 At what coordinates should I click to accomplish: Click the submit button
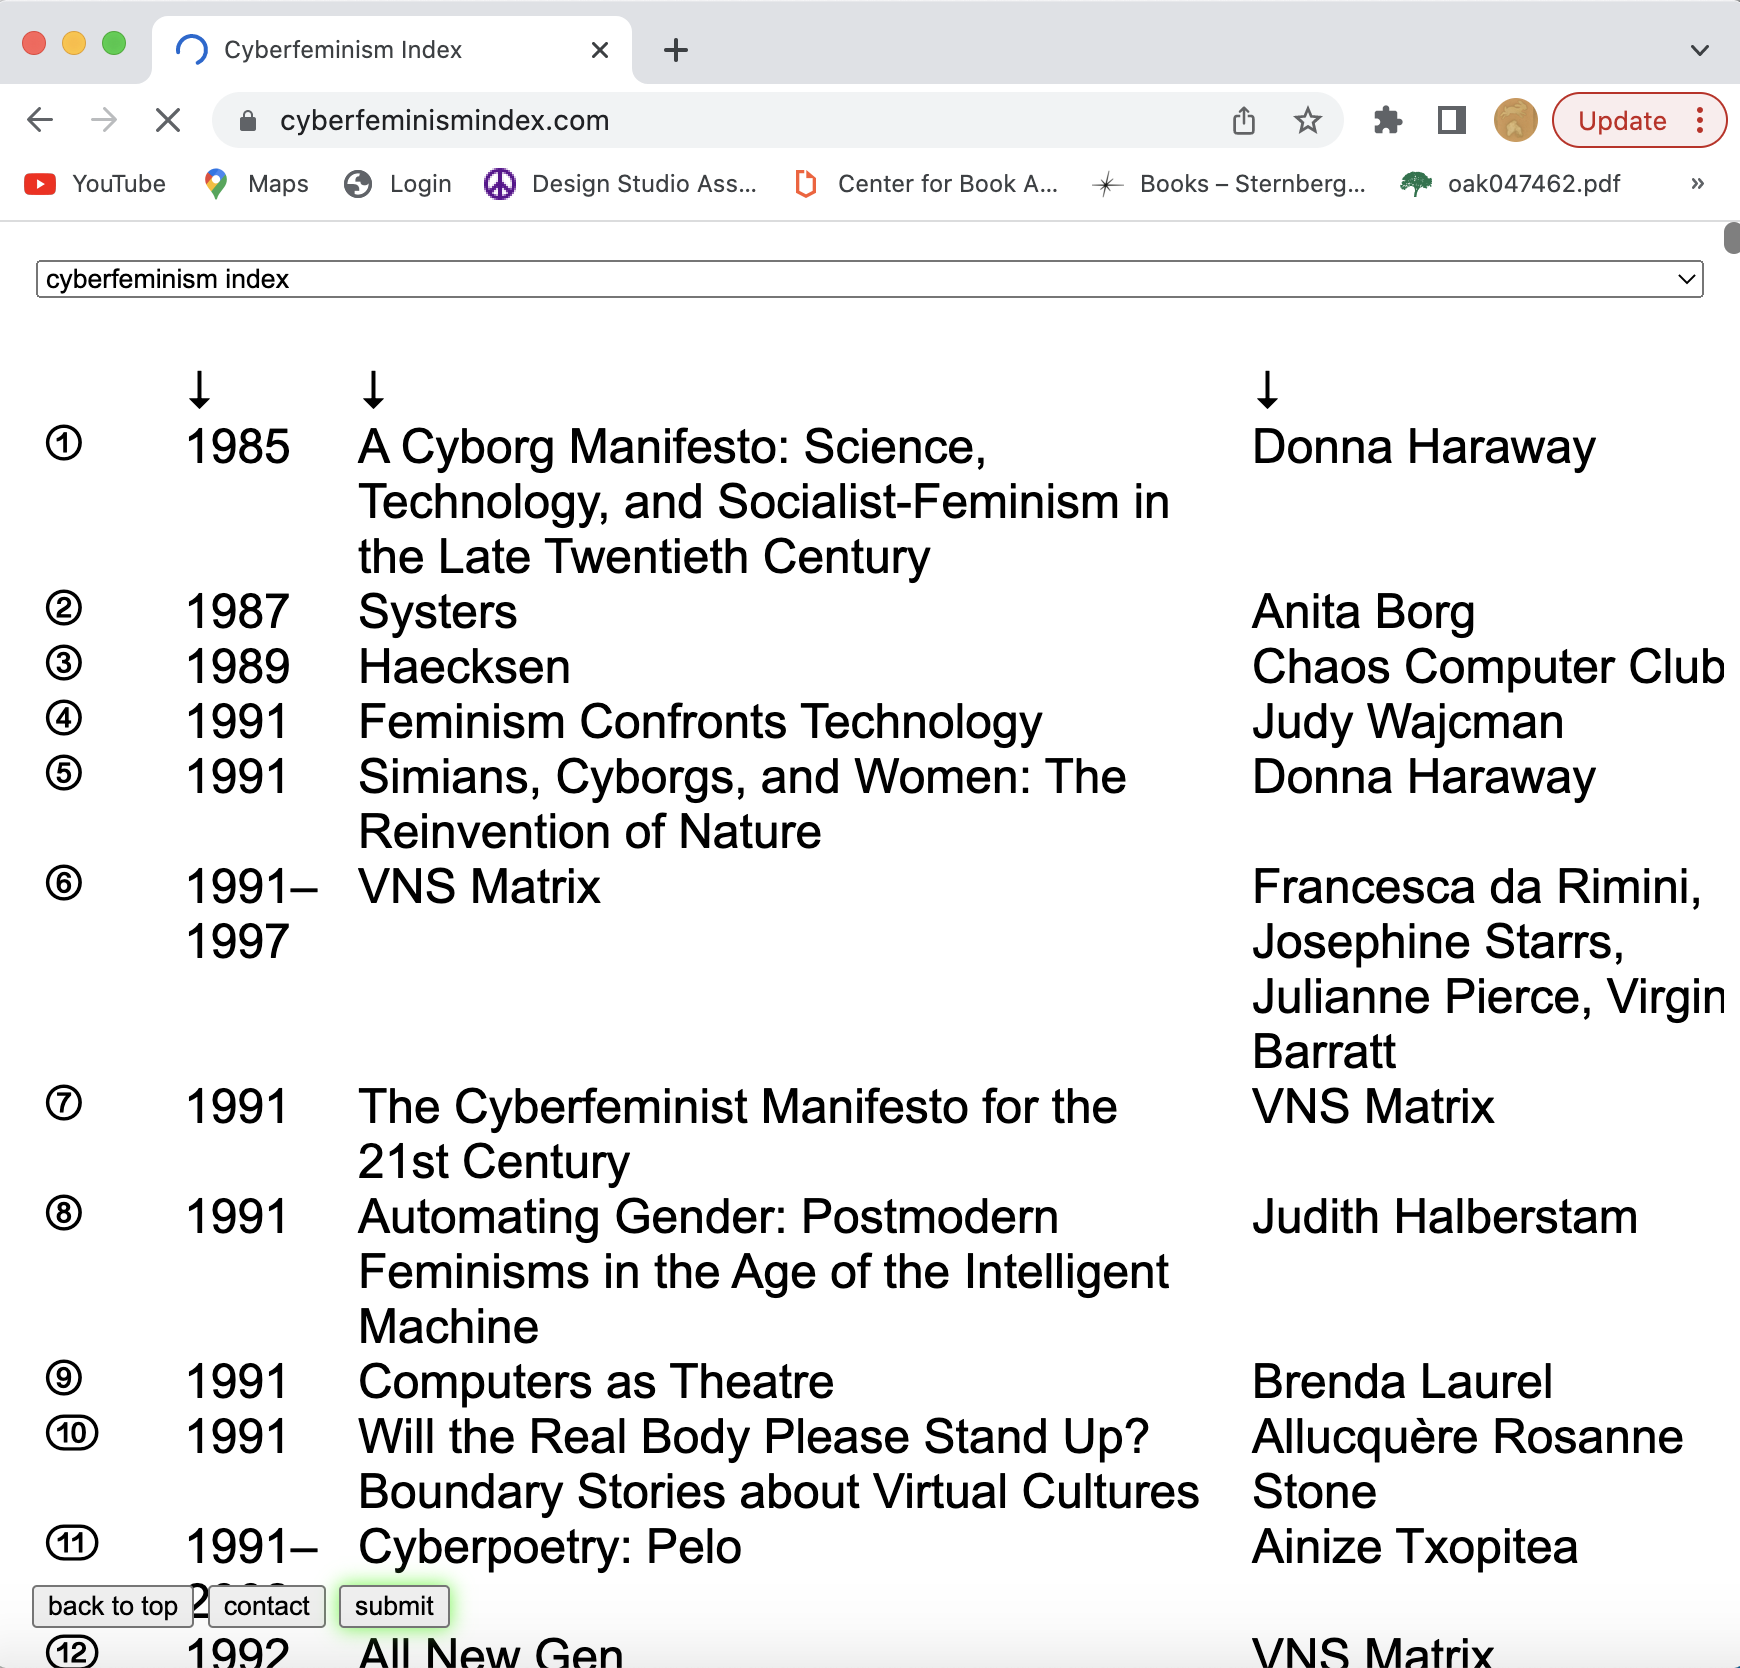pos(394,1606)
